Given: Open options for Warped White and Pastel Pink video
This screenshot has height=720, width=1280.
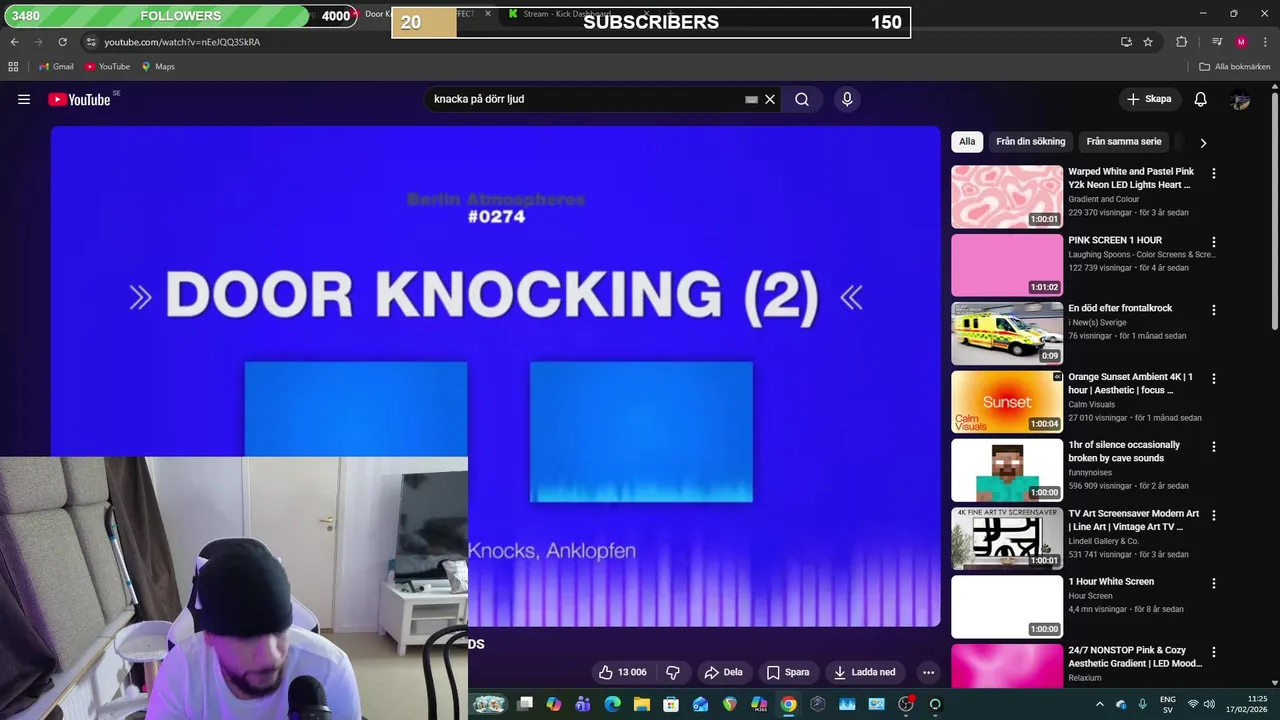Looking at the screenshot, I should (x=1214, y=173).
